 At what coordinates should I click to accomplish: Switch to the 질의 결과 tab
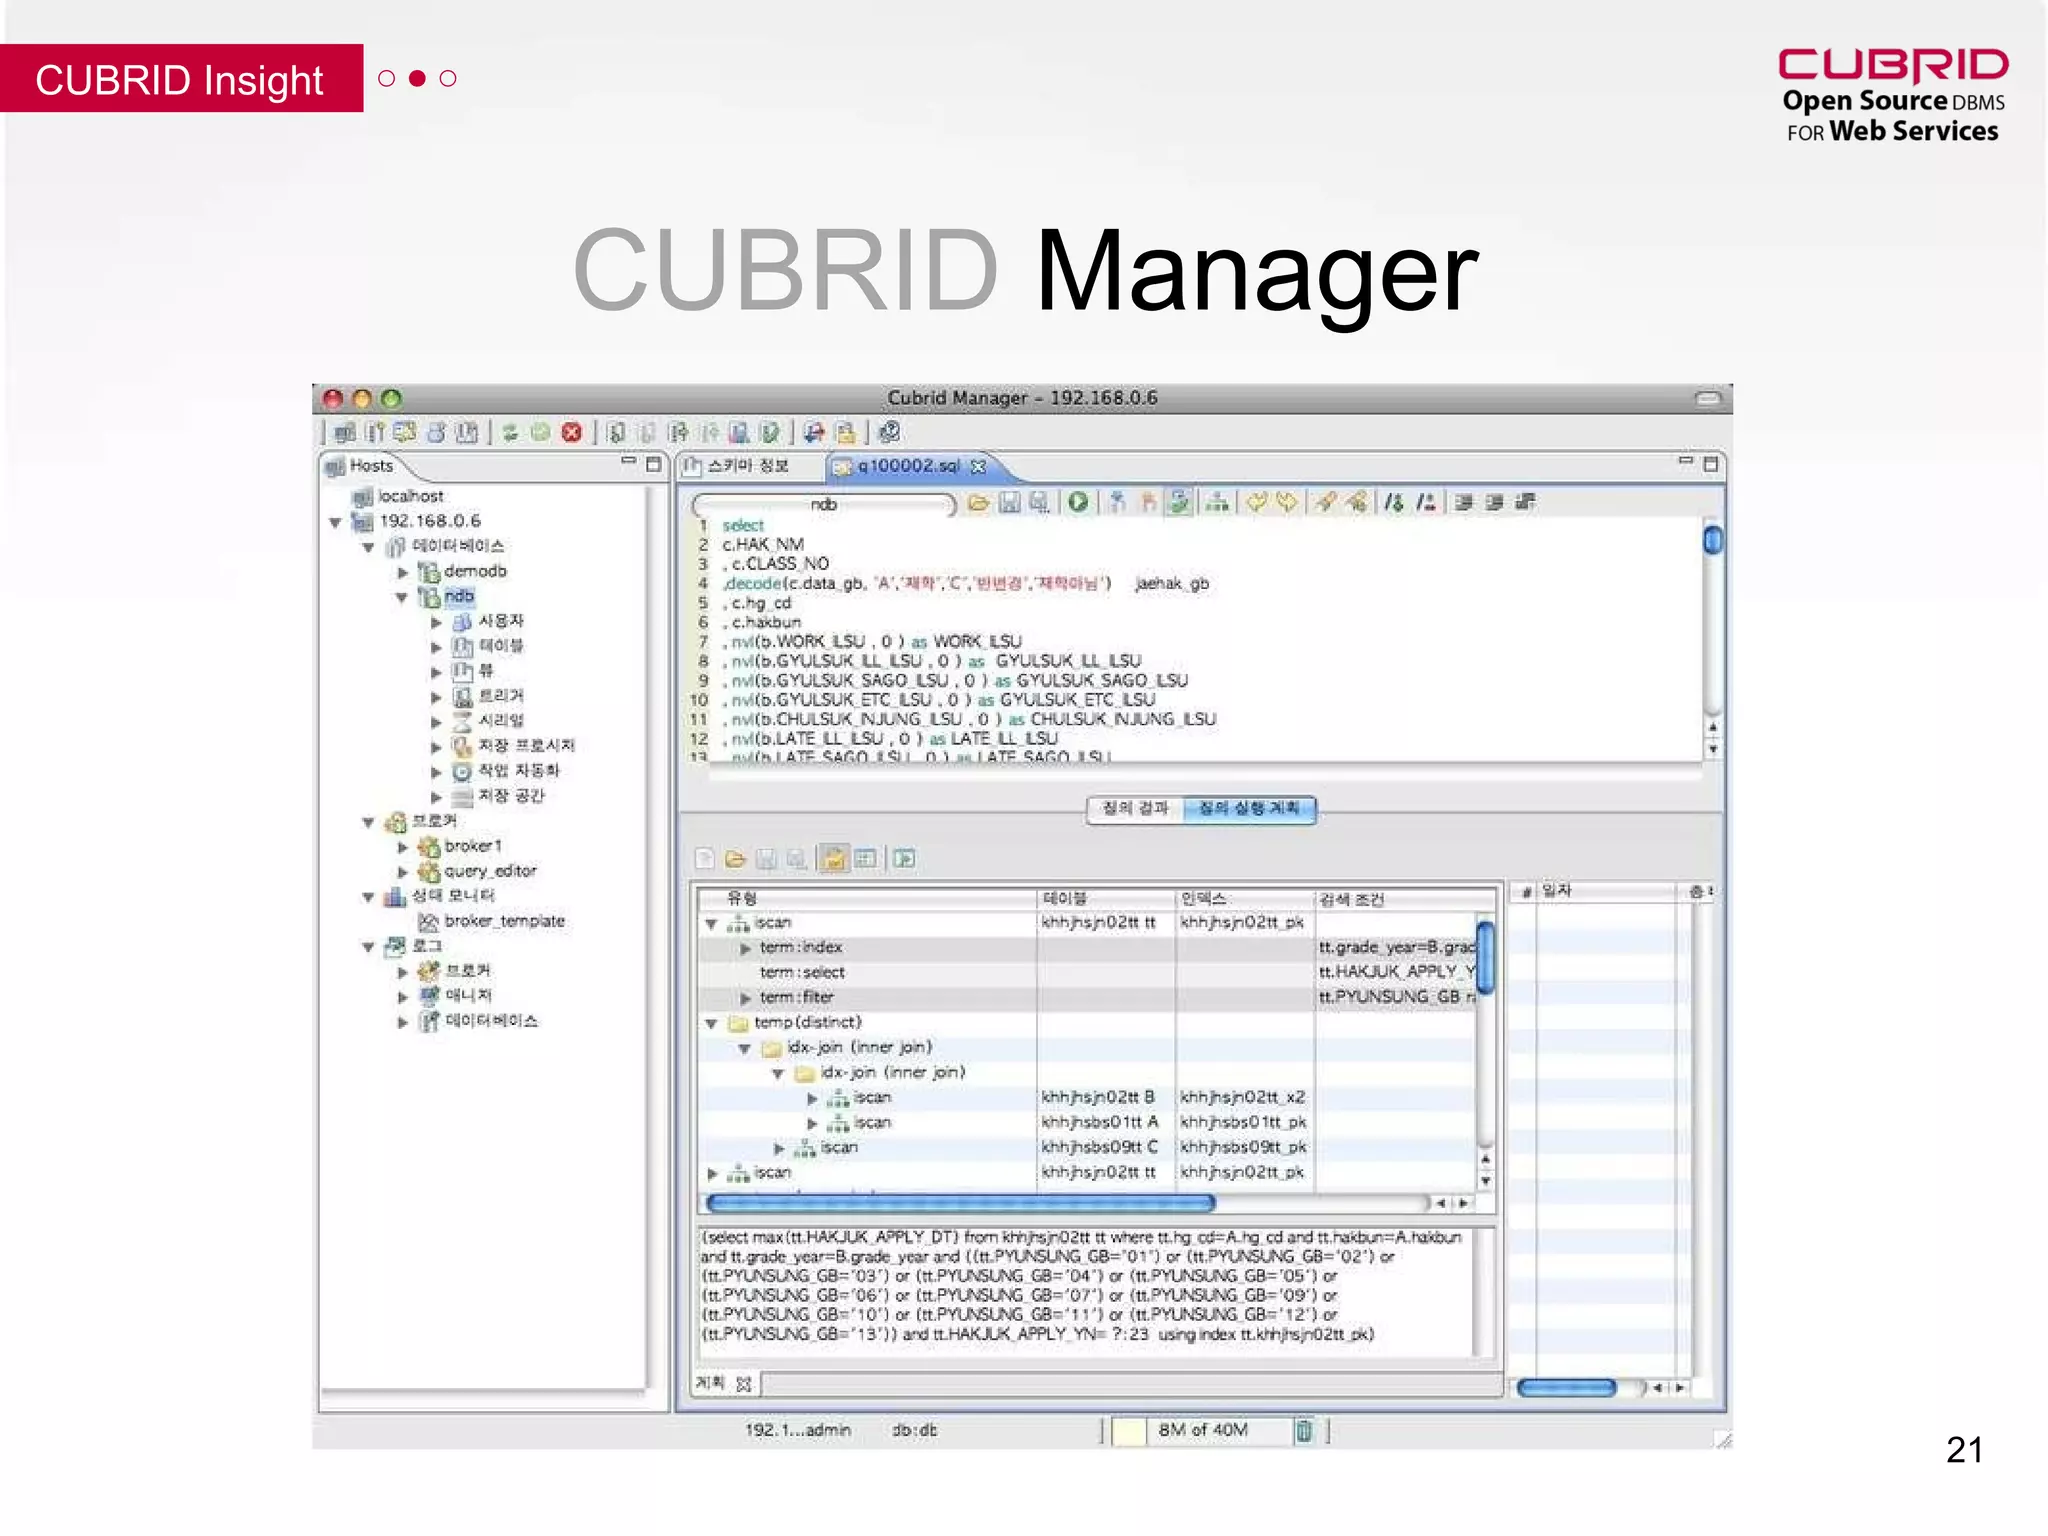click(1135, 808)
